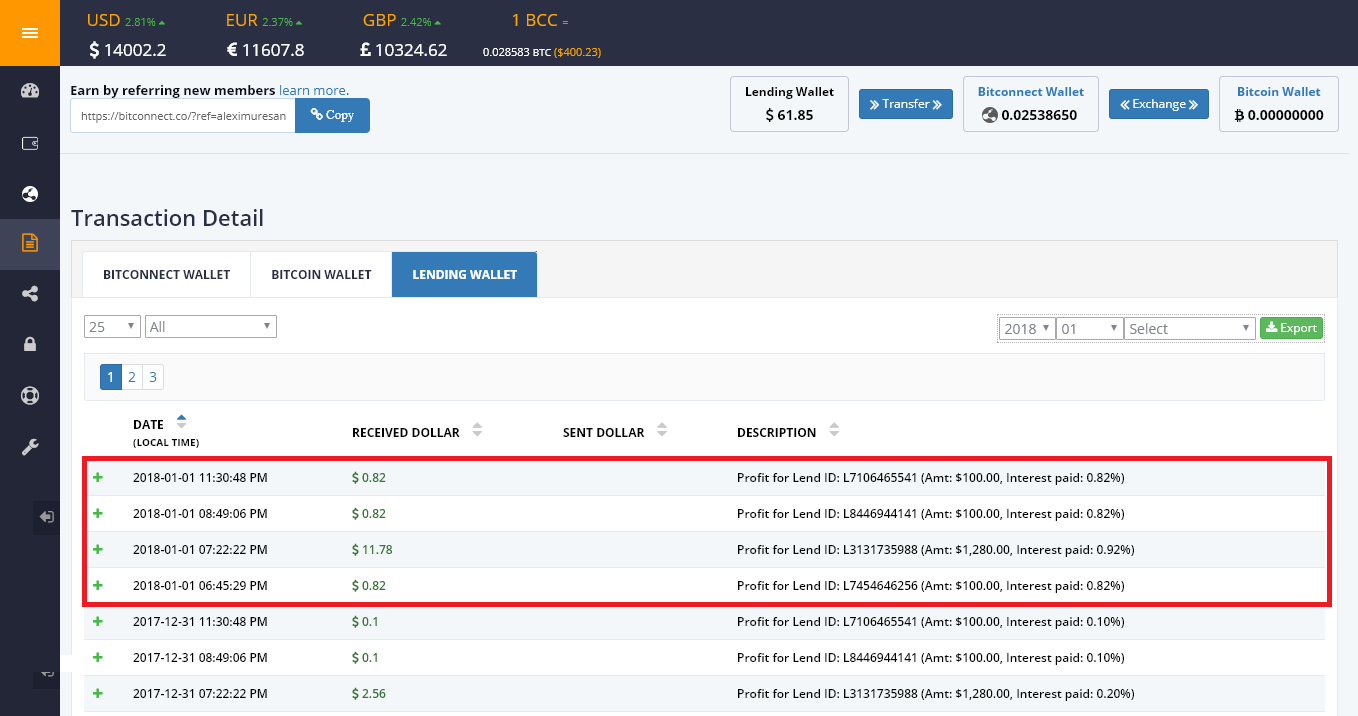Open the globe sidebar icon
Image resolution: width=1358 pixels, height=716 pixels.
(x=29, y=194)
